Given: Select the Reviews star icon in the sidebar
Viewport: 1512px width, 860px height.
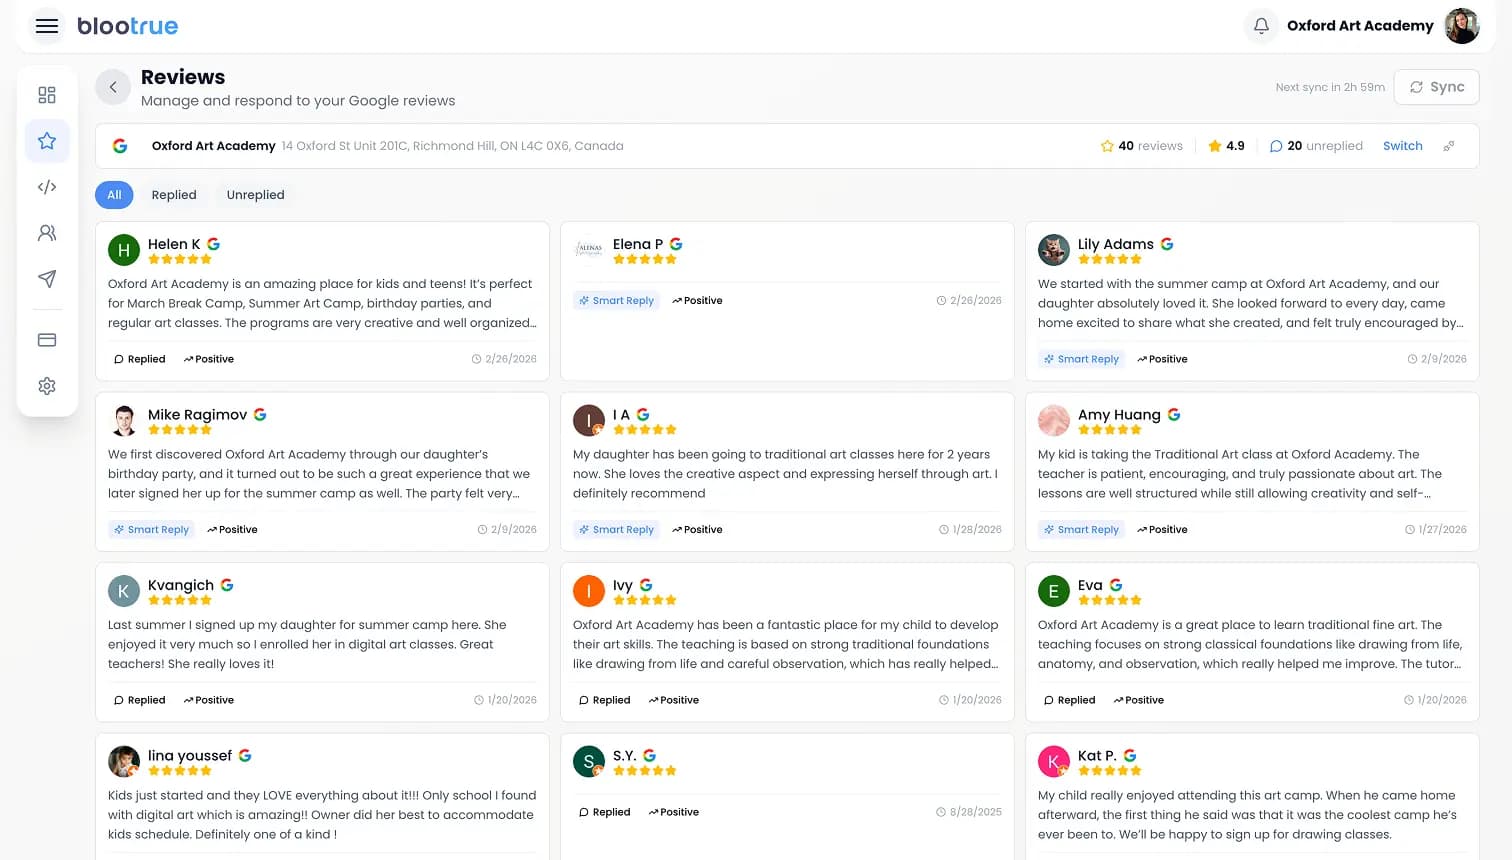Looking at the screenshot, I should (46, 140).
